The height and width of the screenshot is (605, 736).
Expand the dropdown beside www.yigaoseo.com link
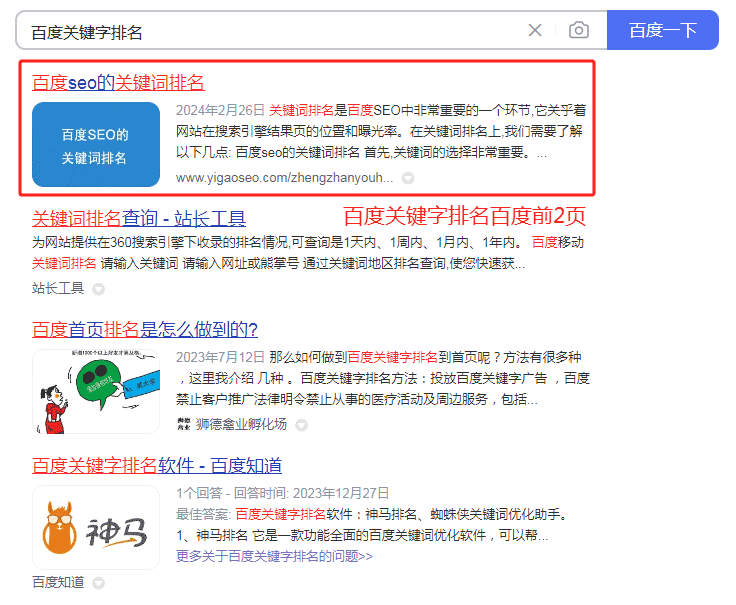408,178
